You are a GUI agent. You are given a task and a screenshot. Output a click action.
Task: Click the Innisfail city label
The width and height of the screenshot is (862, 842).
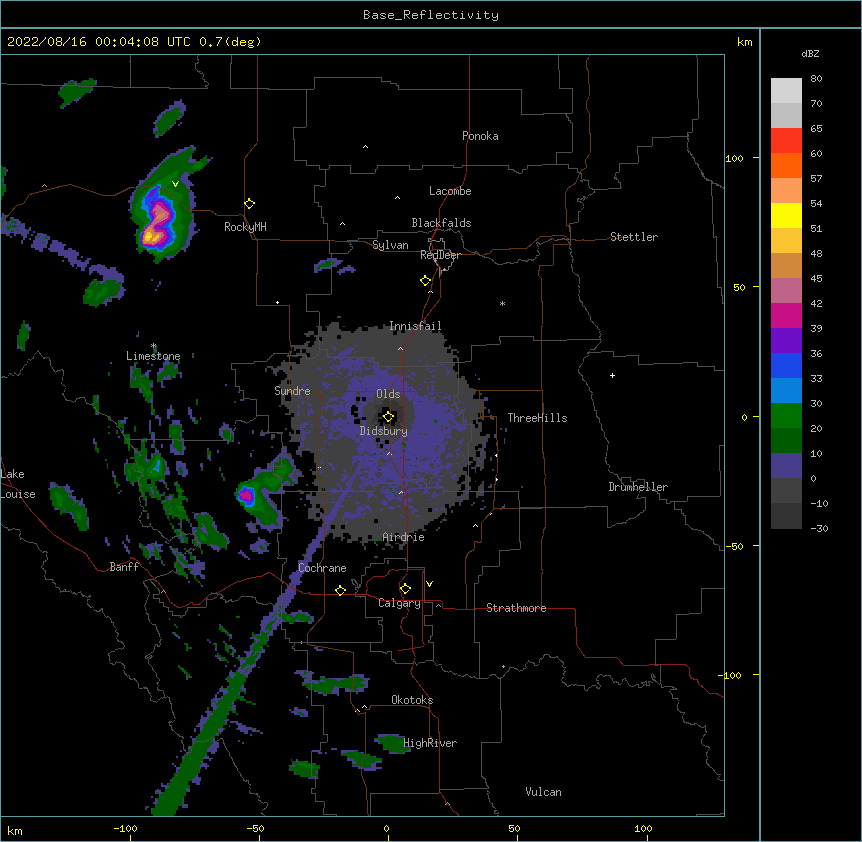coord(415,326)
